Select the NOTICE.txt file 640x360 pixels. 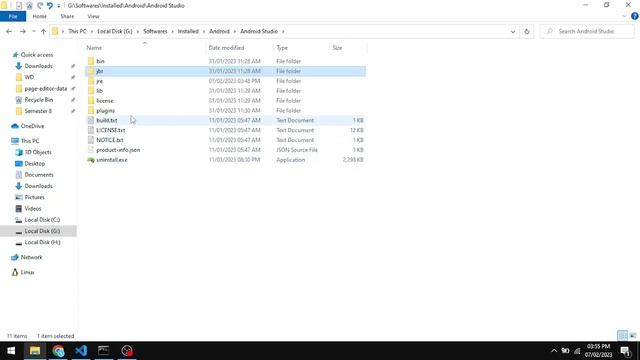[225, 140]
